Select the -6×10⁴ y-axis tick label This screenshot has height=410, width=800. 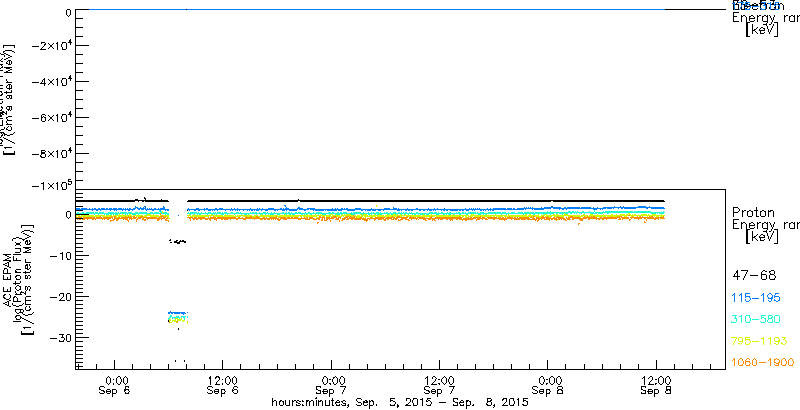click(51, 118)
